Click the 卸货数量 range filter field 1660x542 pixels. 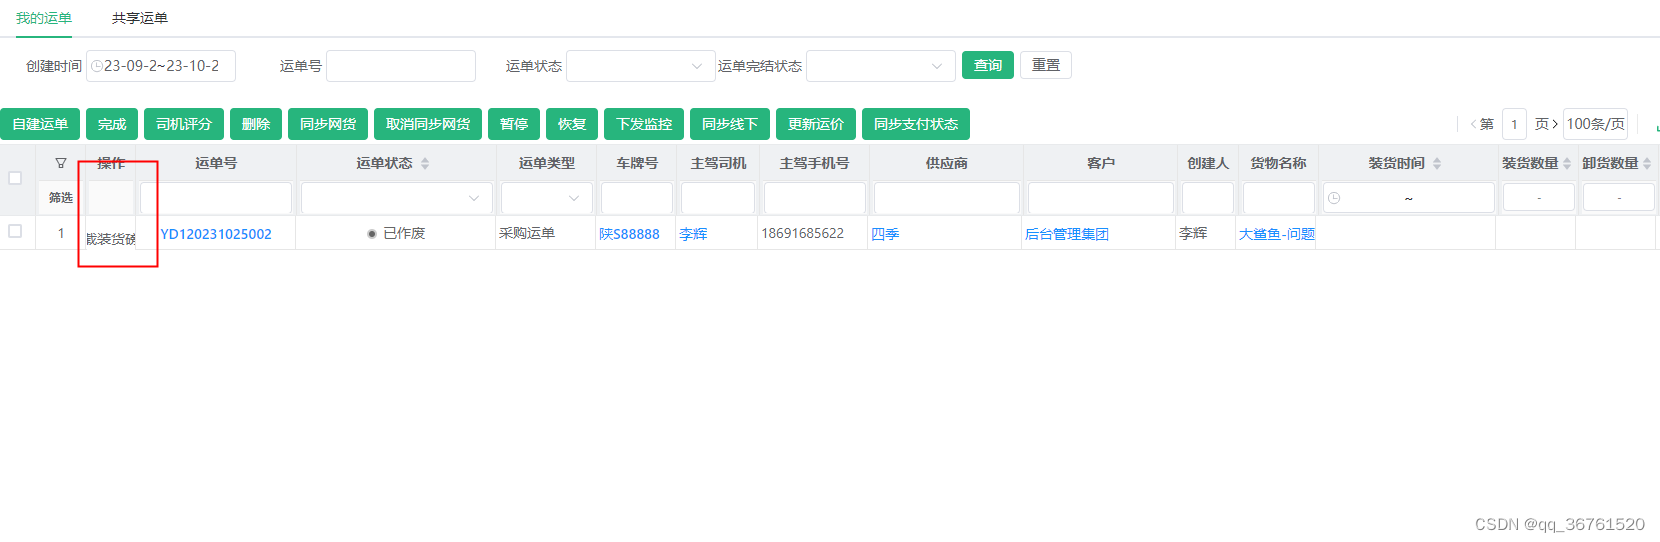click(1619, 198)
